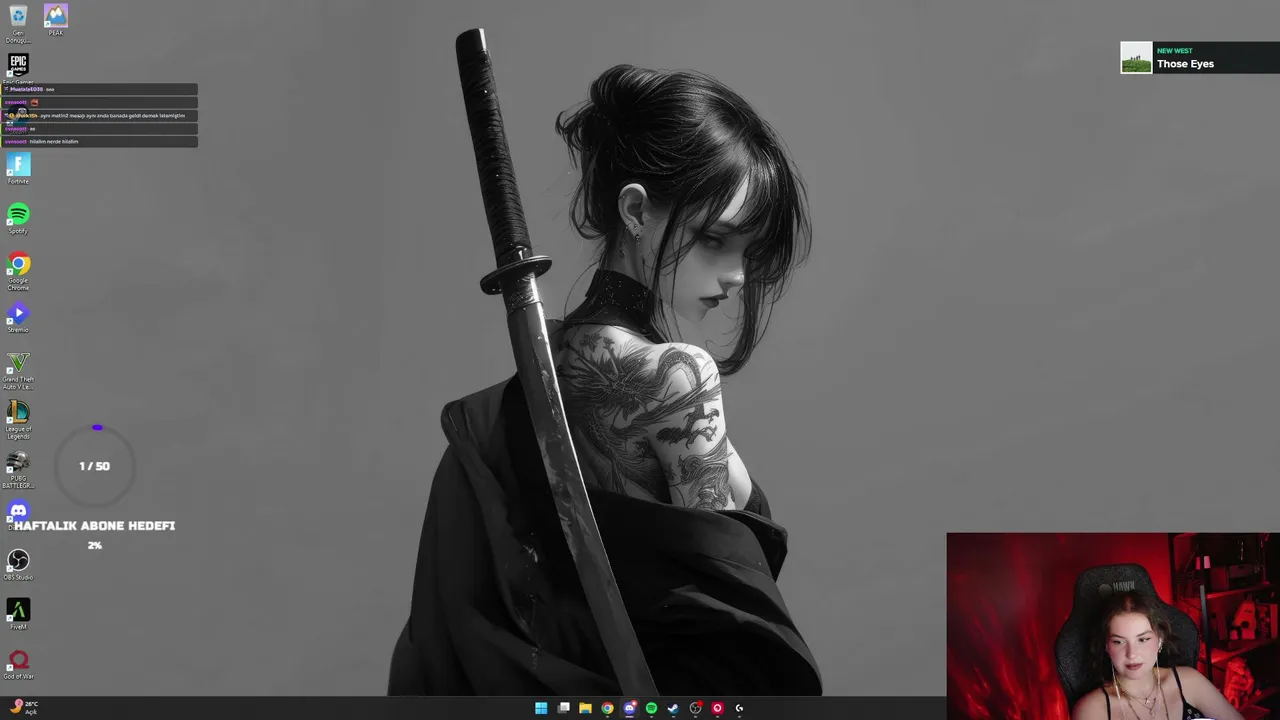The height and width of the screenshot is (720, 1280).
Task: Open the Recycle Bin desktop icon
Action: pos(18,22)
